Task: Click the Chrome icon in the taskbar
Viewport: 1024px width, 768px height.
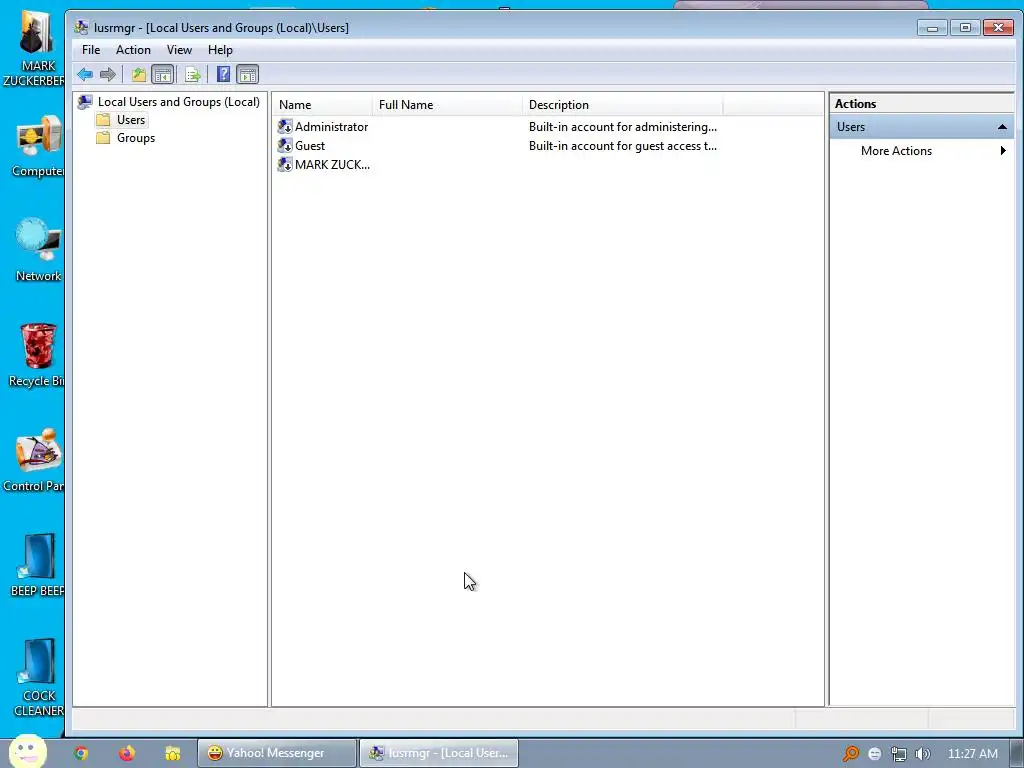Action: pyautogui.click(x=81, y=753)
